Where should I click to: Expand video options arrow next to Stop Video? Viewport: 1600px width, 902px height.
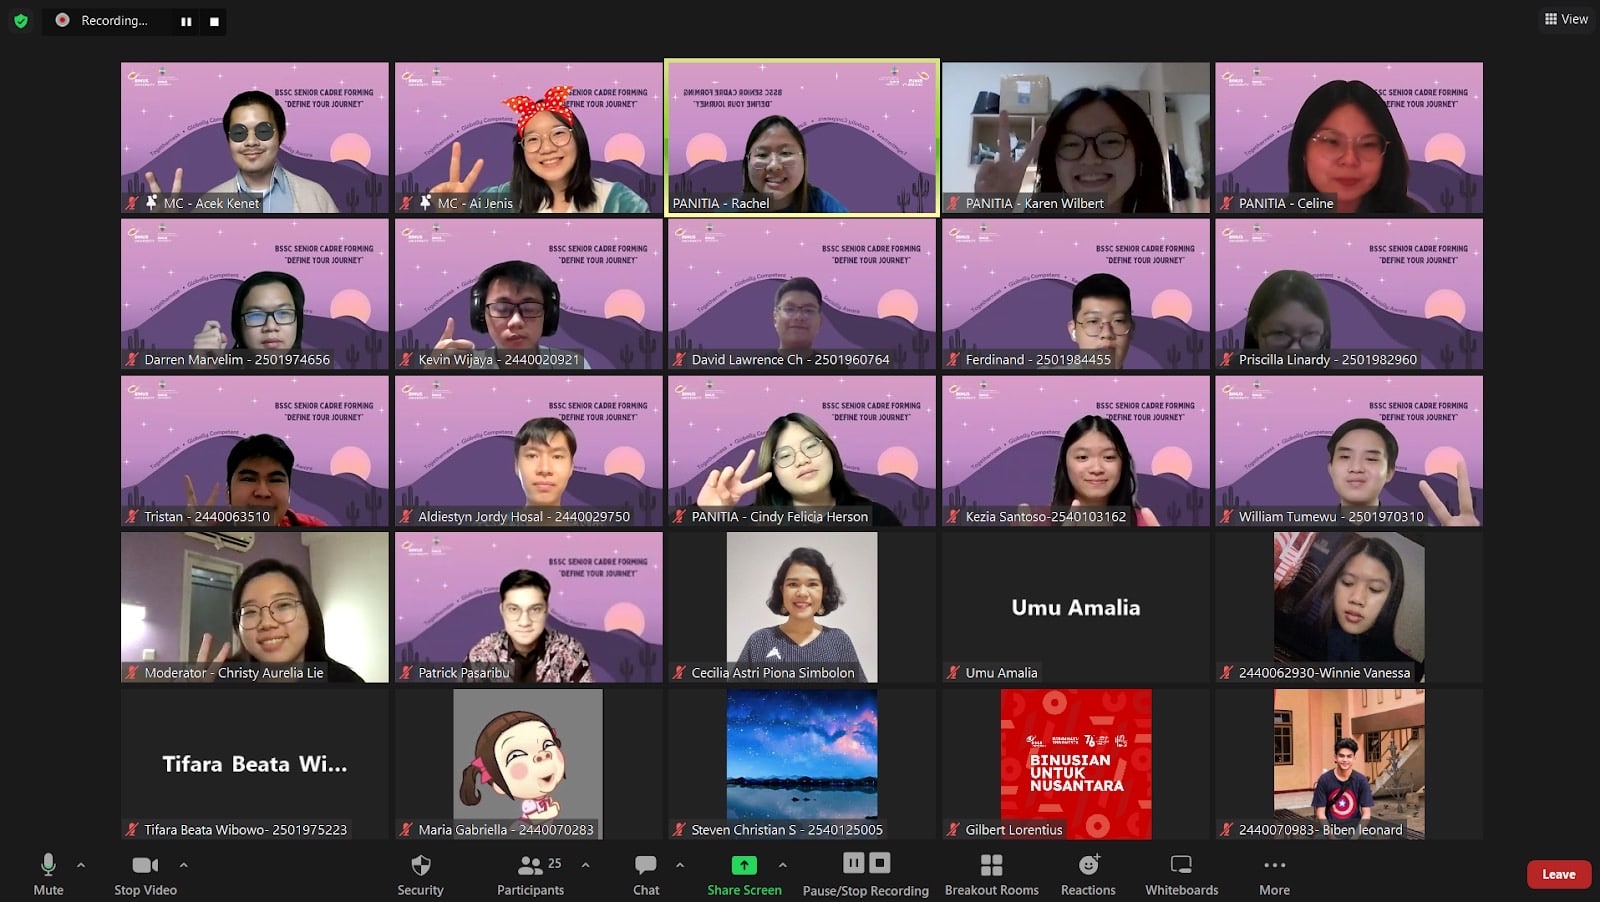(183, 865)
